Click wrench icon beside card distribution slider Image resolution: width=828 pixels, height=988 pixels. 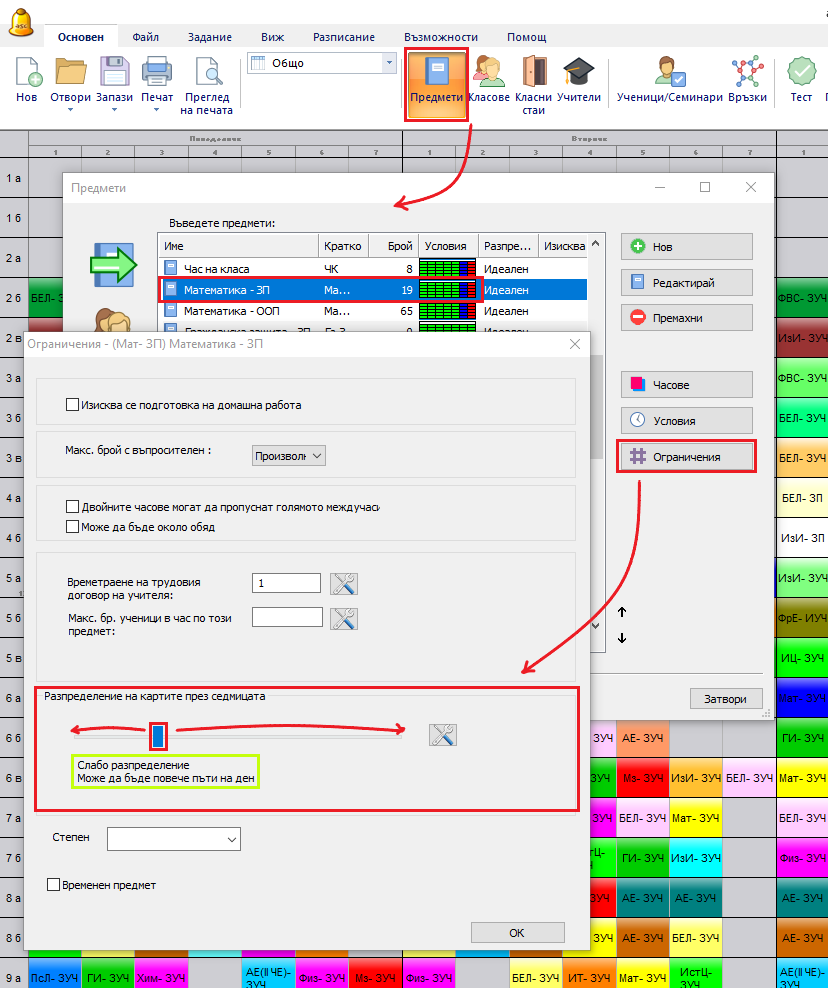[x=442, y=735]
